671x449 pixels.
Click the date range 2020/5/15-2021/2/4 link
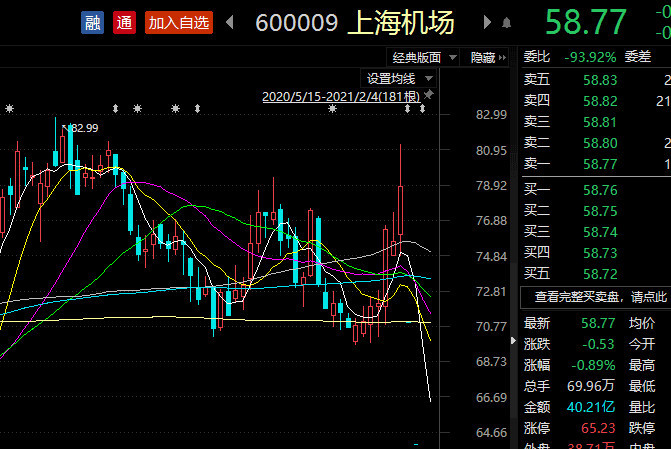click(341, 97)
